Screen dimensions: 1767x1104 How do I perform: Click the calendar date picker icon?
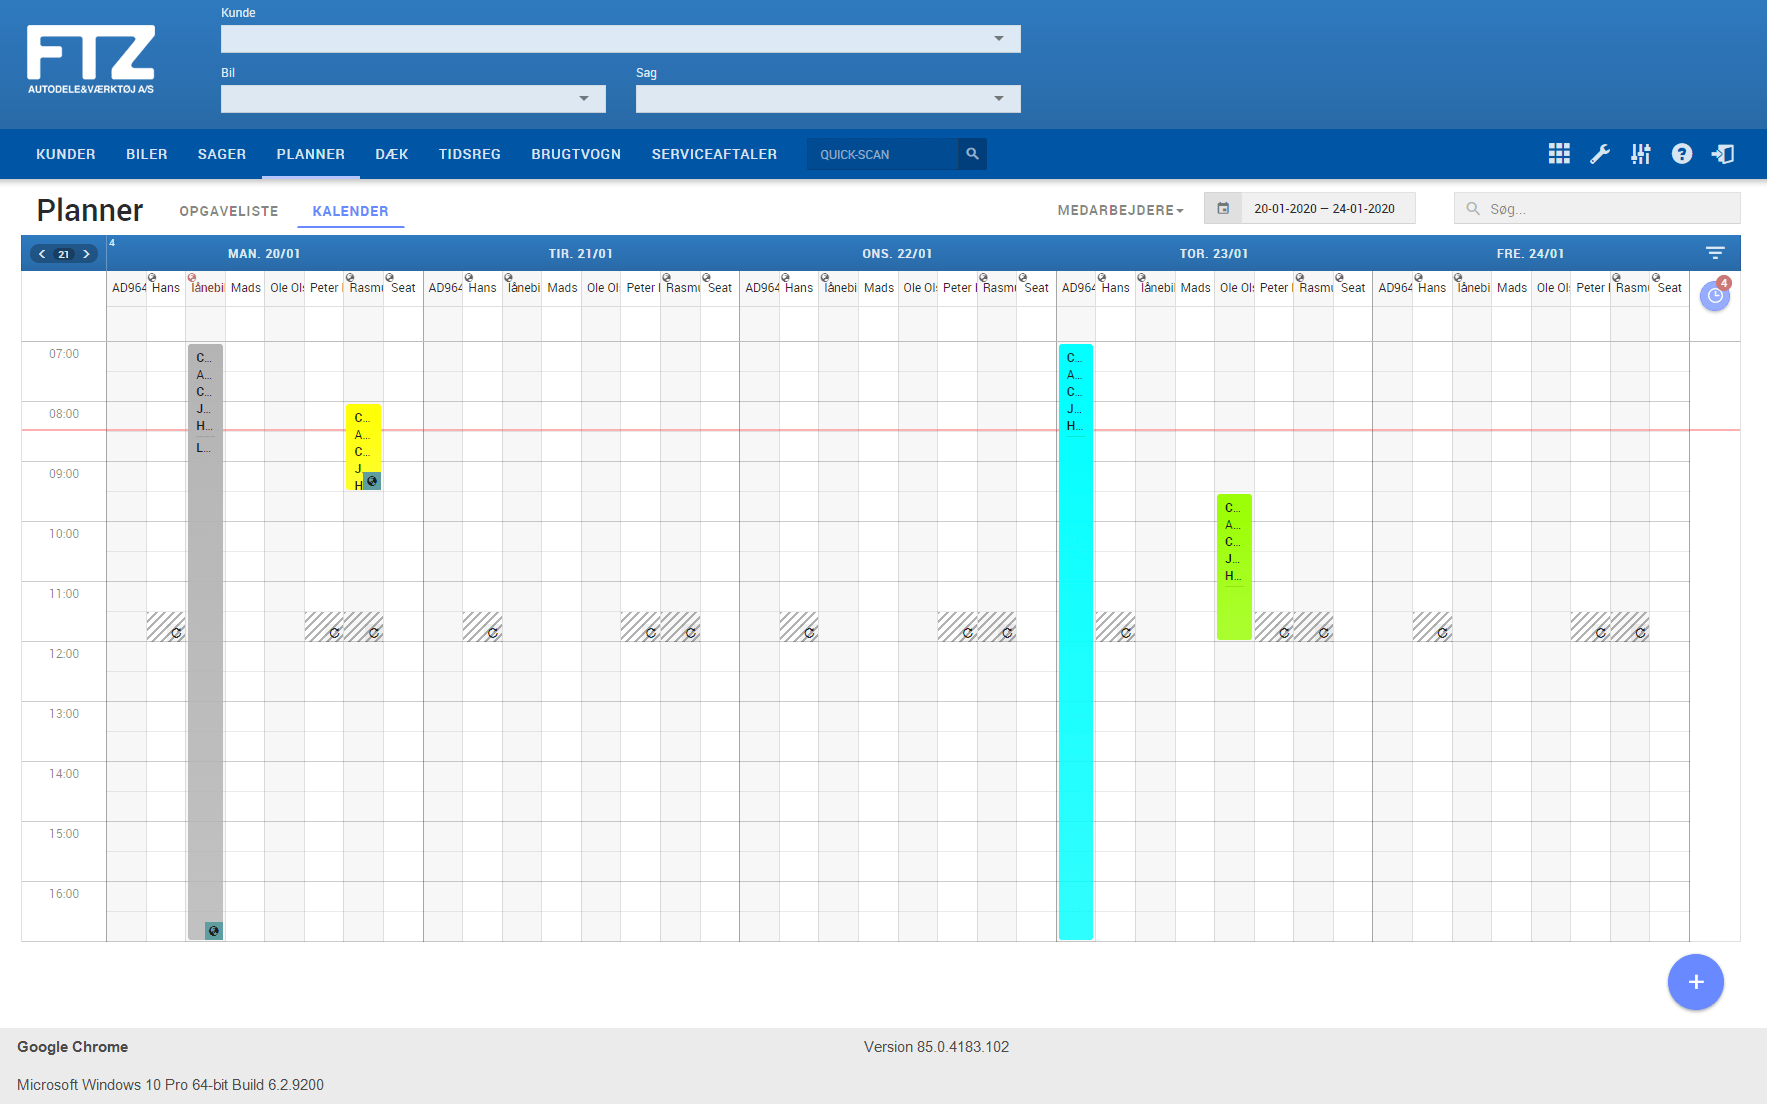[1223, 209]
